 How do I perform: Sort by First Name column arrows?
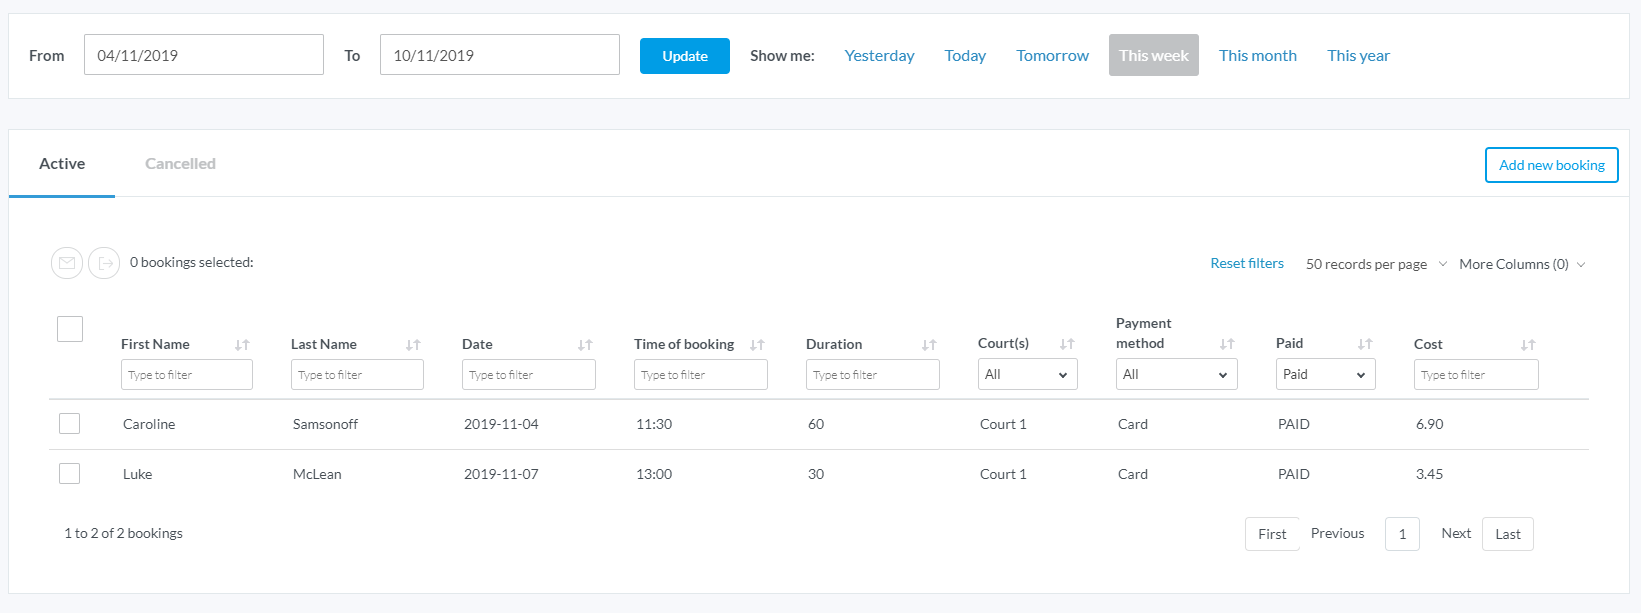(x=242, y=345)
